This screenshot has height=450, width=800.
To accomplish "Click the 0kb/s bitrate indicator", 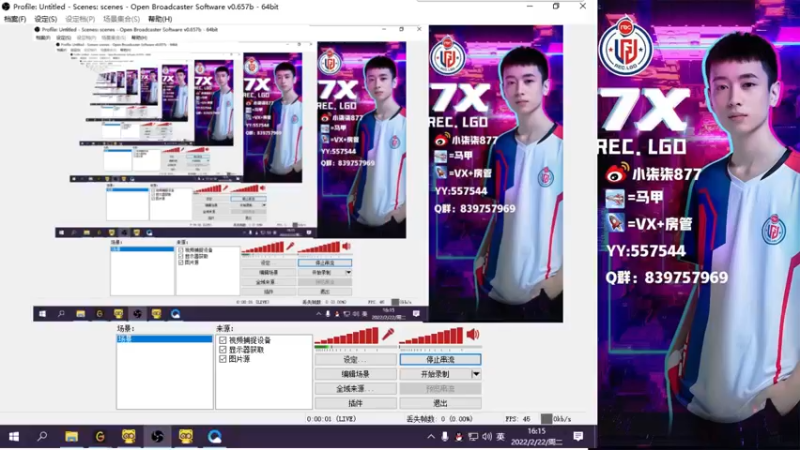I will click(x=557, y=419).
